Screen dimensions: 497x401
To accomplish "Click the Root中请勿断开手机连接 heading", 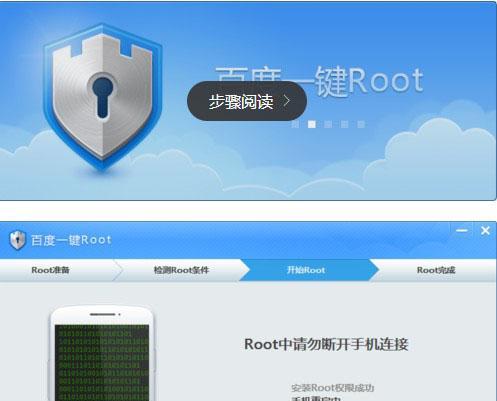I will 326,344.
